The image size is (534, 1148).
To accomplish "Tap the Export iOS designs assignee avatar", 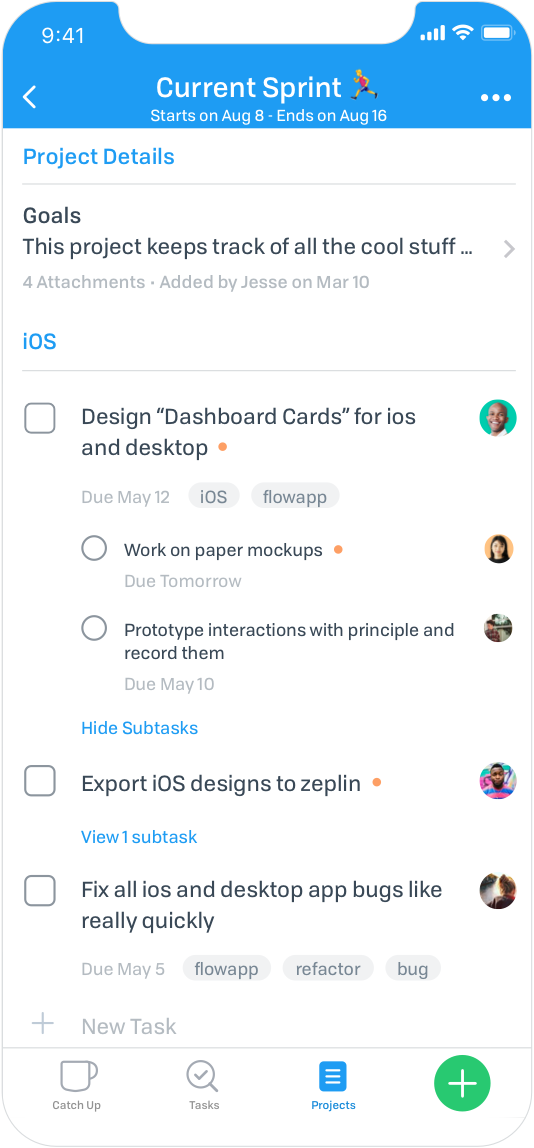I will point(498,780).
